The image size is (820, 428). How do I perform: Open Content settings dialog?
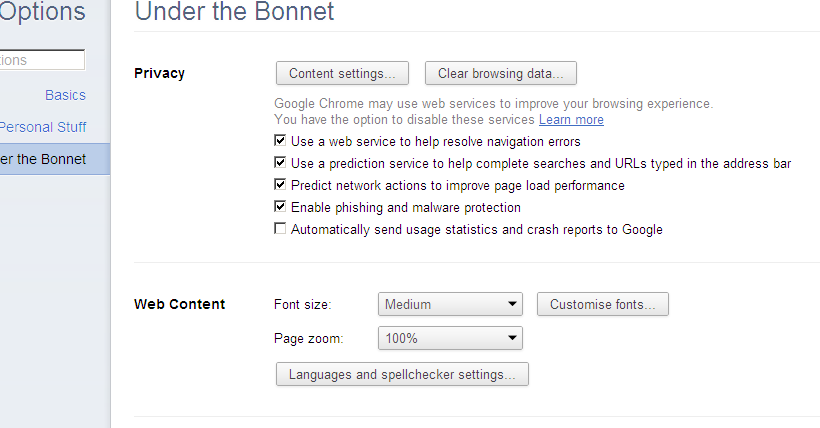coord(342,73)
